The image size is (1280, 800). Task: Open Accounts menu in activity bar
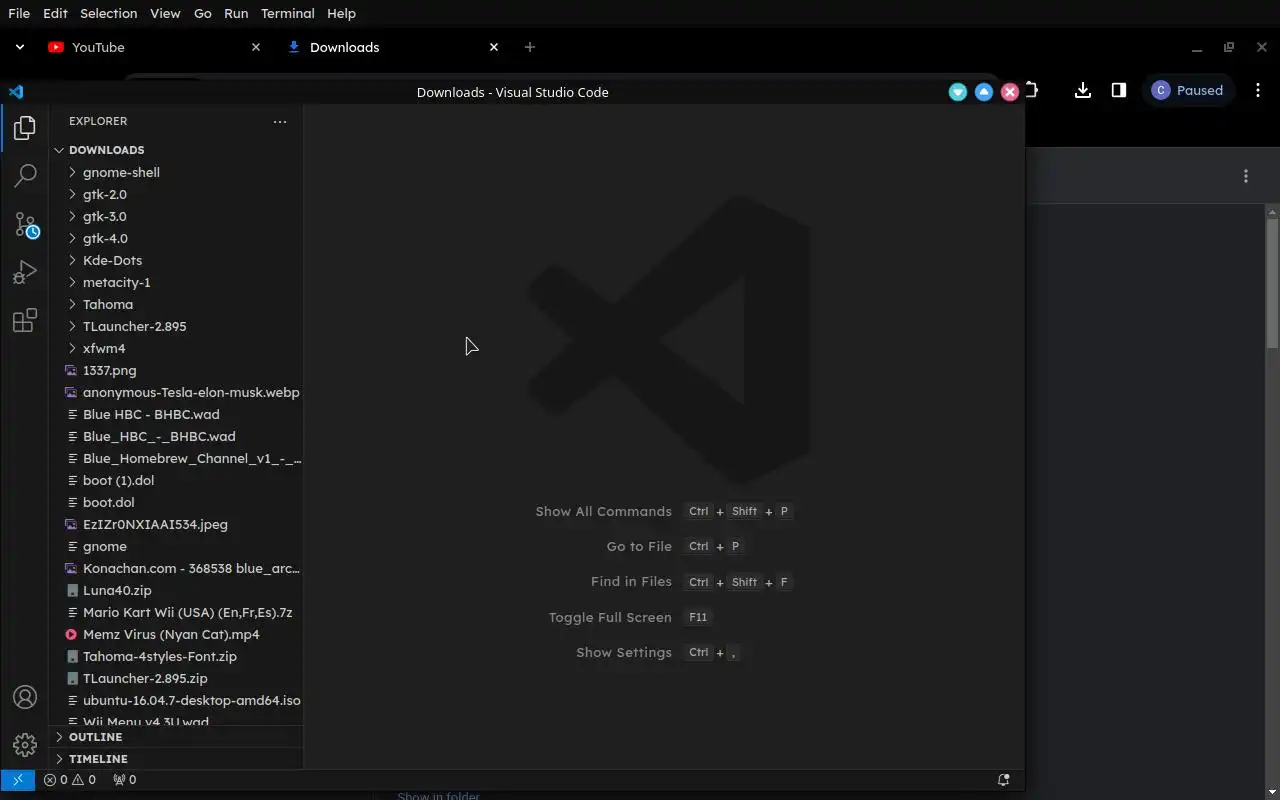[x=25, y=697]
